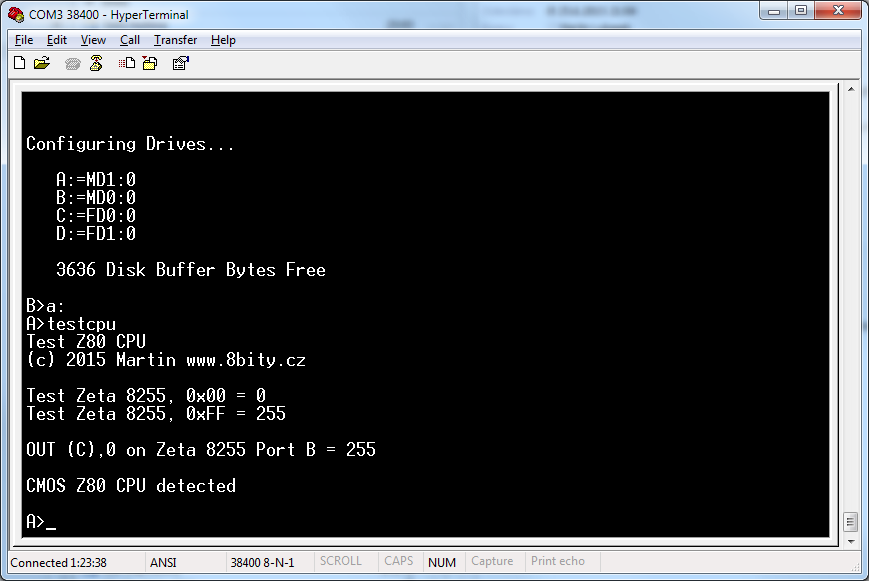Viewport: 869px width, 581px height.
Task: Click the 'B>a:' terminal line
Action: tap(45, 305)
